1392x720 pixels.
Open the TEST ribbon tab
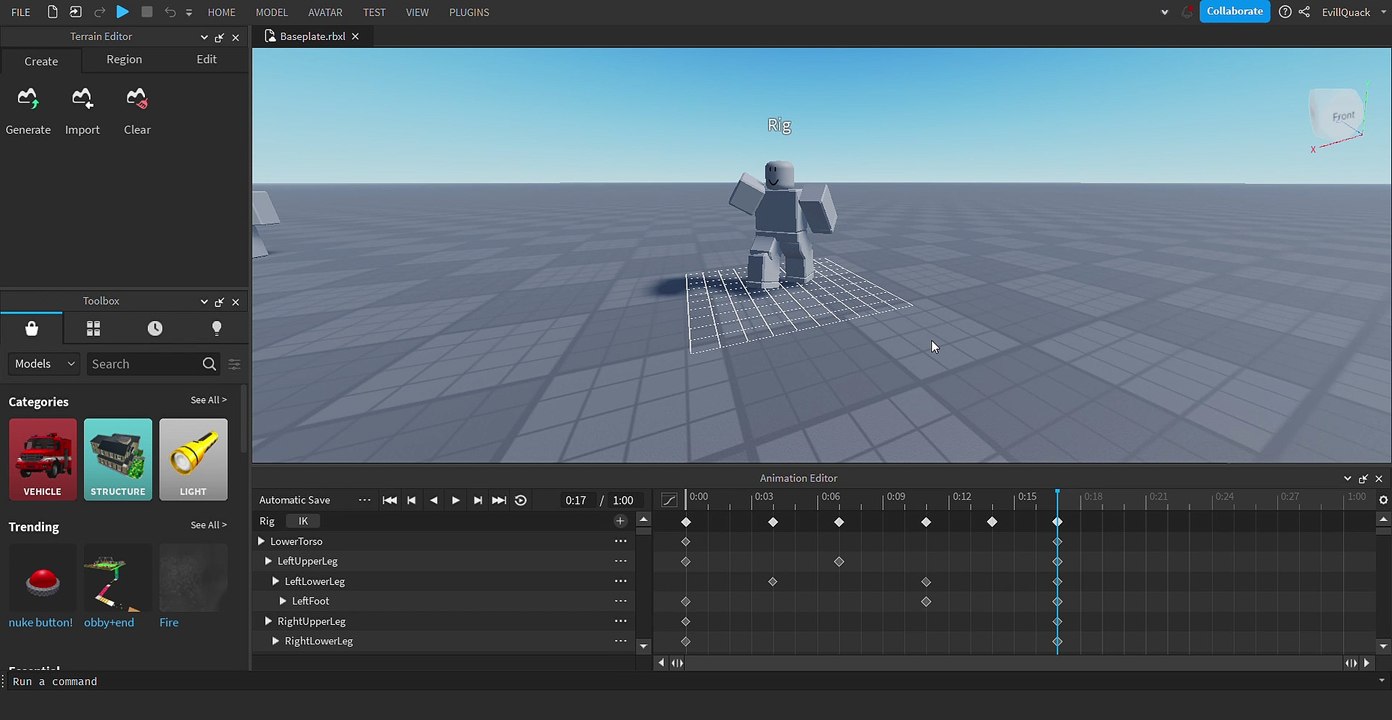pyautogui.click(x=374, y=12)
